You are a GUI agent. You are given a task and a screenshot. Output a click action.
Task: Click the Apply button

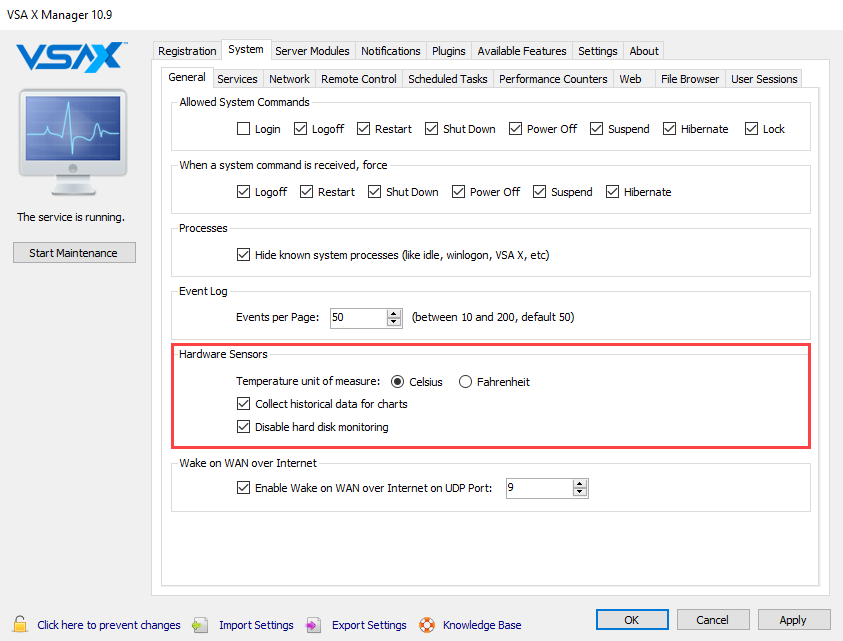[792, 620]
